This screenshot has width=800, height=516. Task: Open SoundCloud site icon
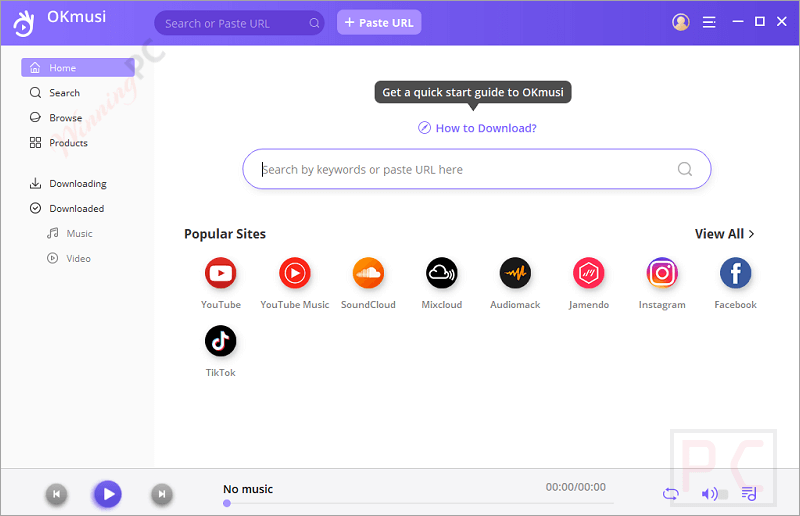(x=368, y=273)
